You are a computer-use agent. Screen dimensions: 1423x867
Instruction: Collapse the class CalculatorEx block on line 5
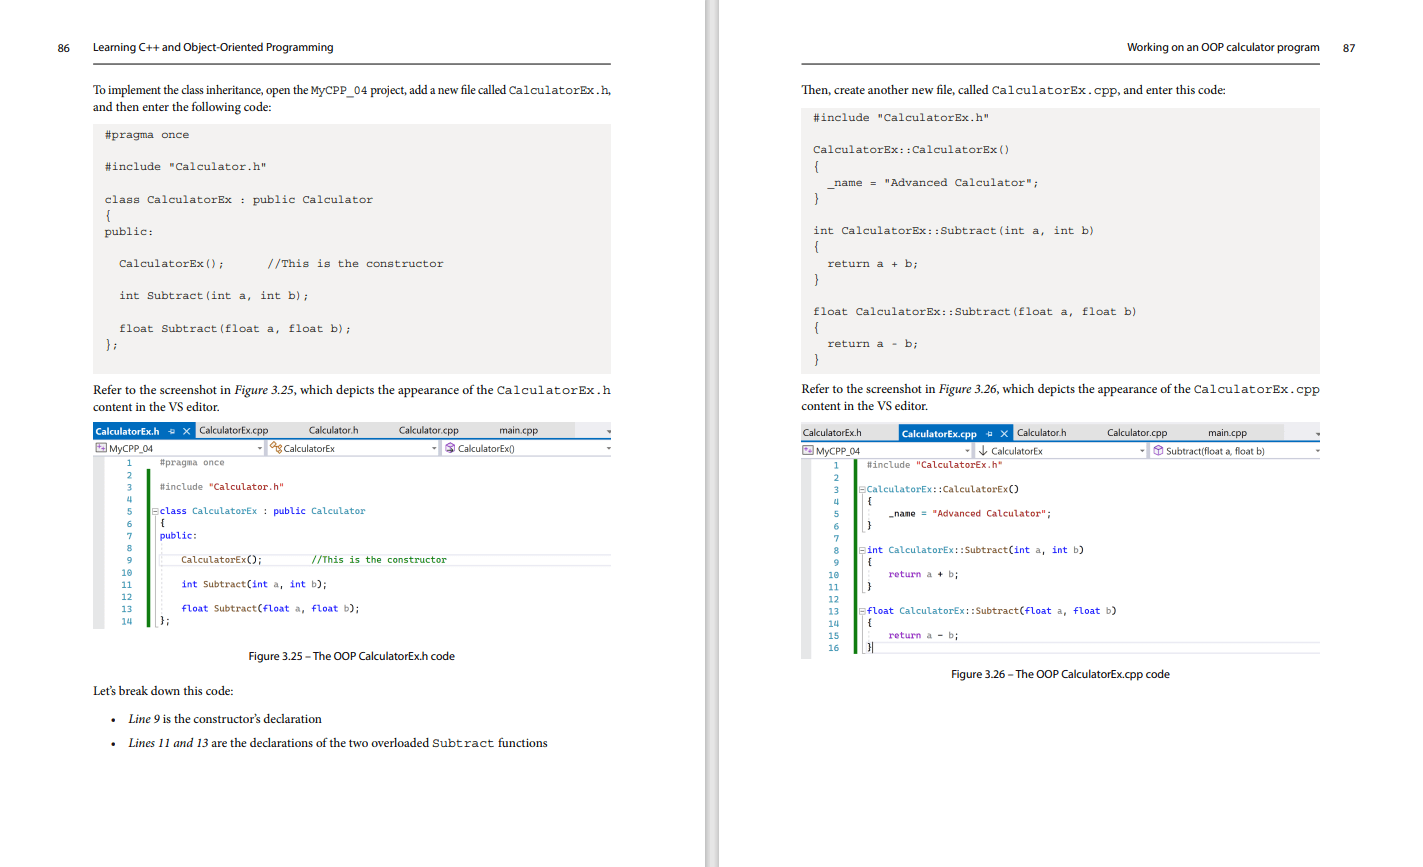click(x=155, y=511)
